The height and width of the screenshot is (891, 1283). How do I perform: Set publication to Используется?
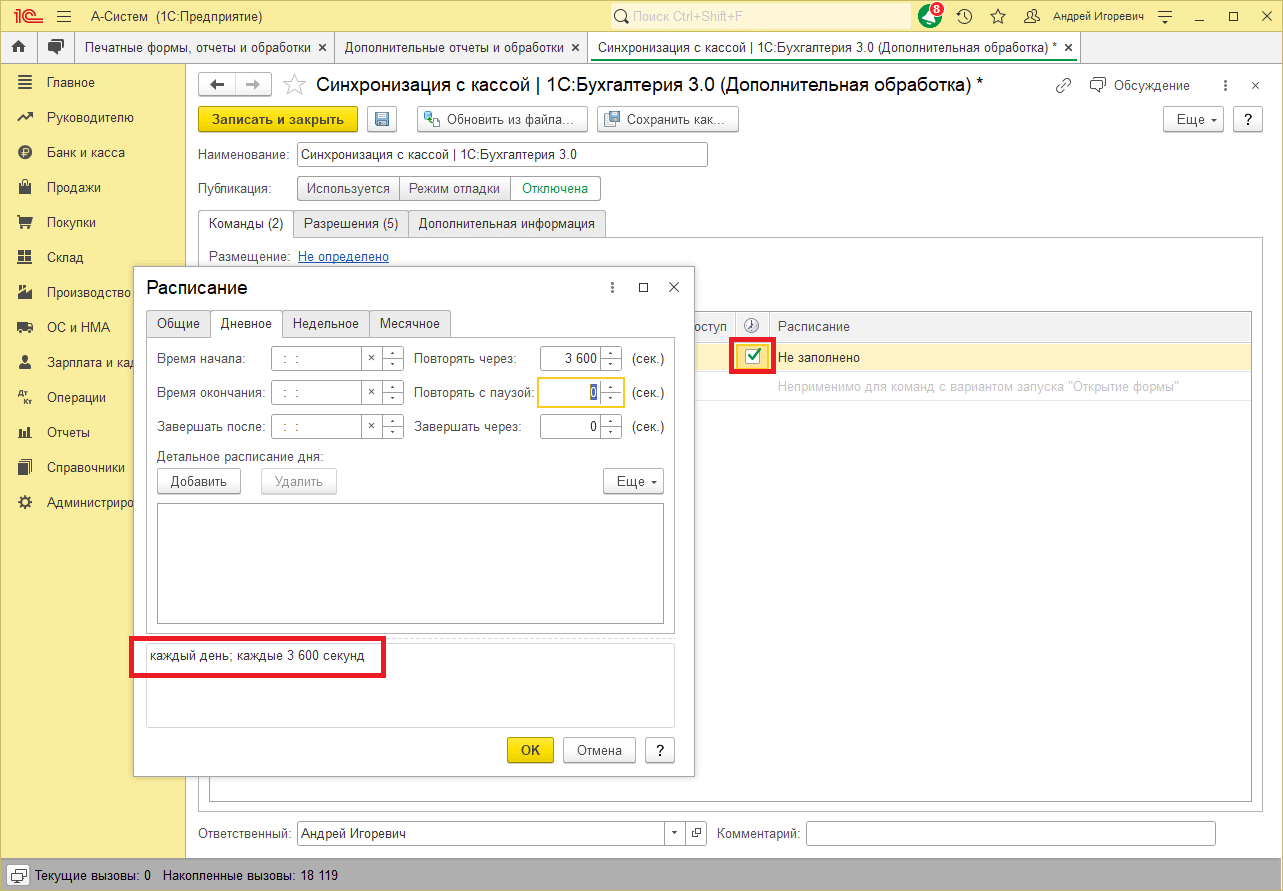[x=348, y=188]
